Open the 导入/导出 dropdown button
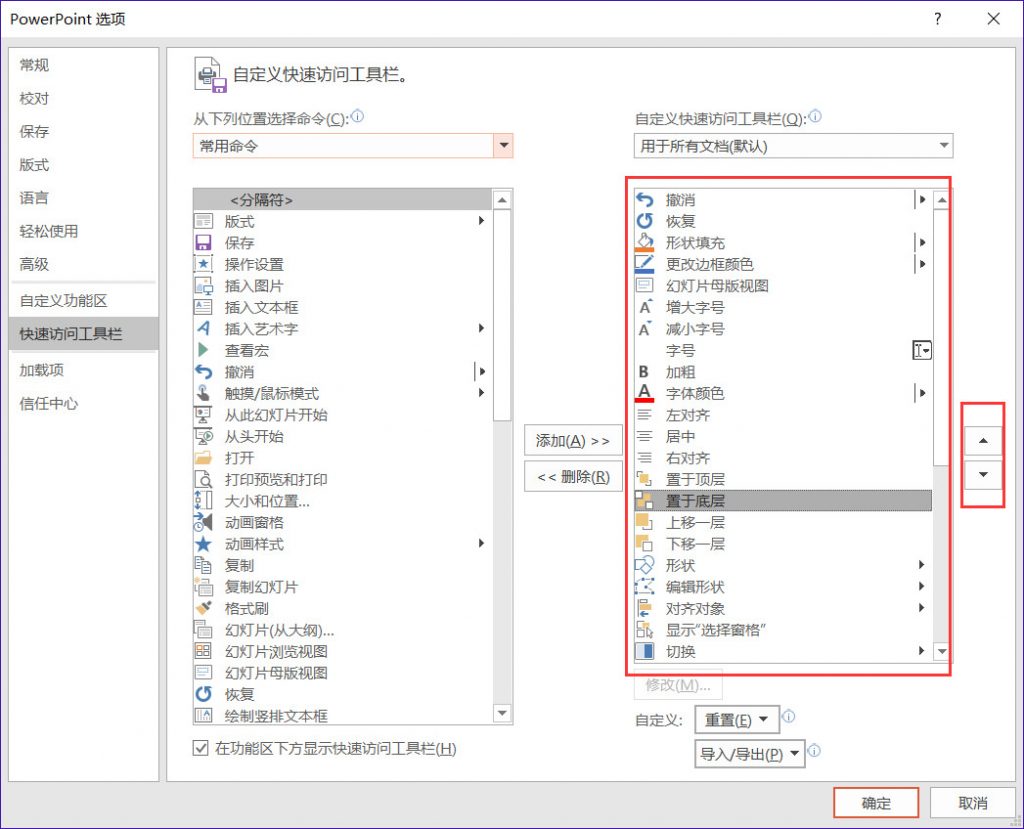This screenshot has width=1024, height=829. pyautogui.click(x=749, y=755)
